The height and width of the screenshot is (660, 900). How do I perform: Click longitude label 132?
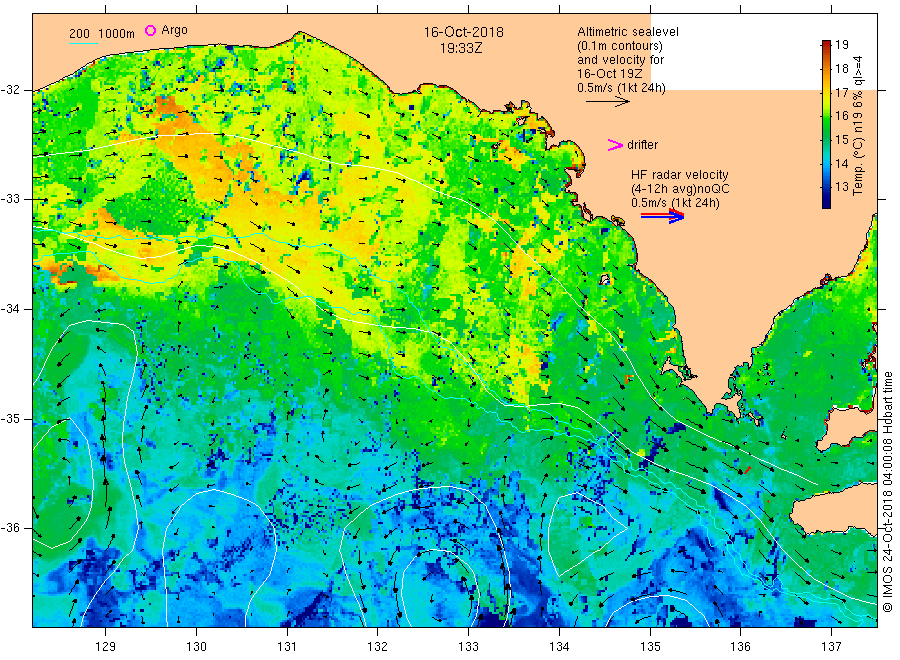378,647
